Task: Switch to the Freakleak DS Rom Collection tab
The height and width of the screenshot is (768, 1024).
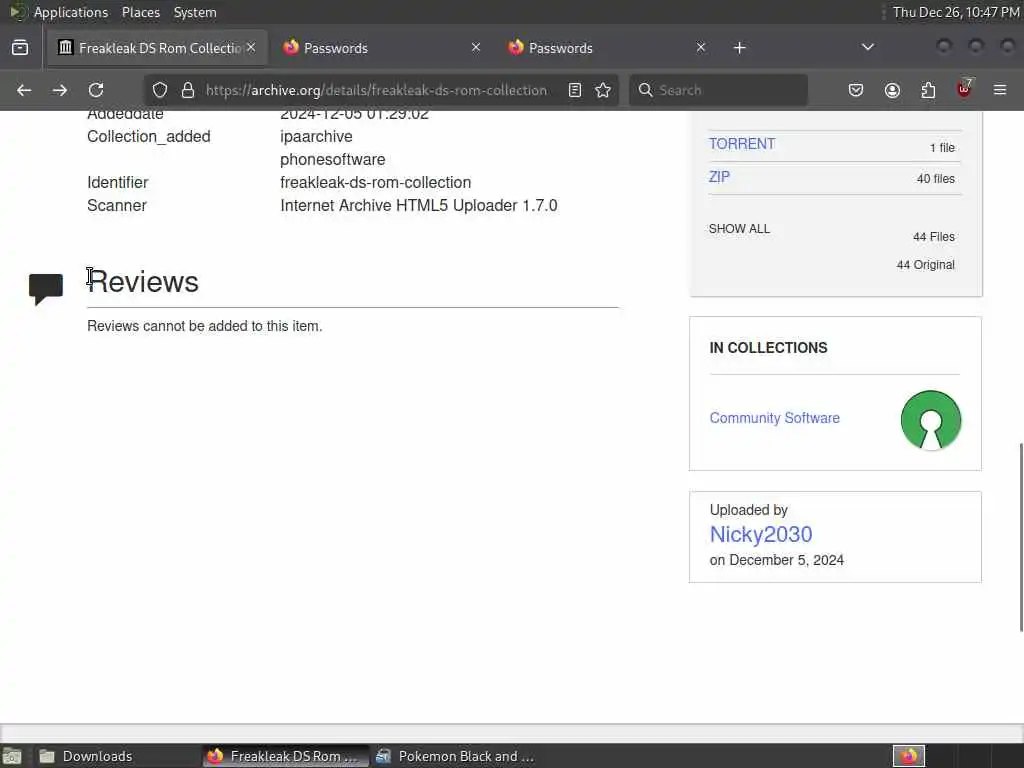Action: tap(157, 48)
